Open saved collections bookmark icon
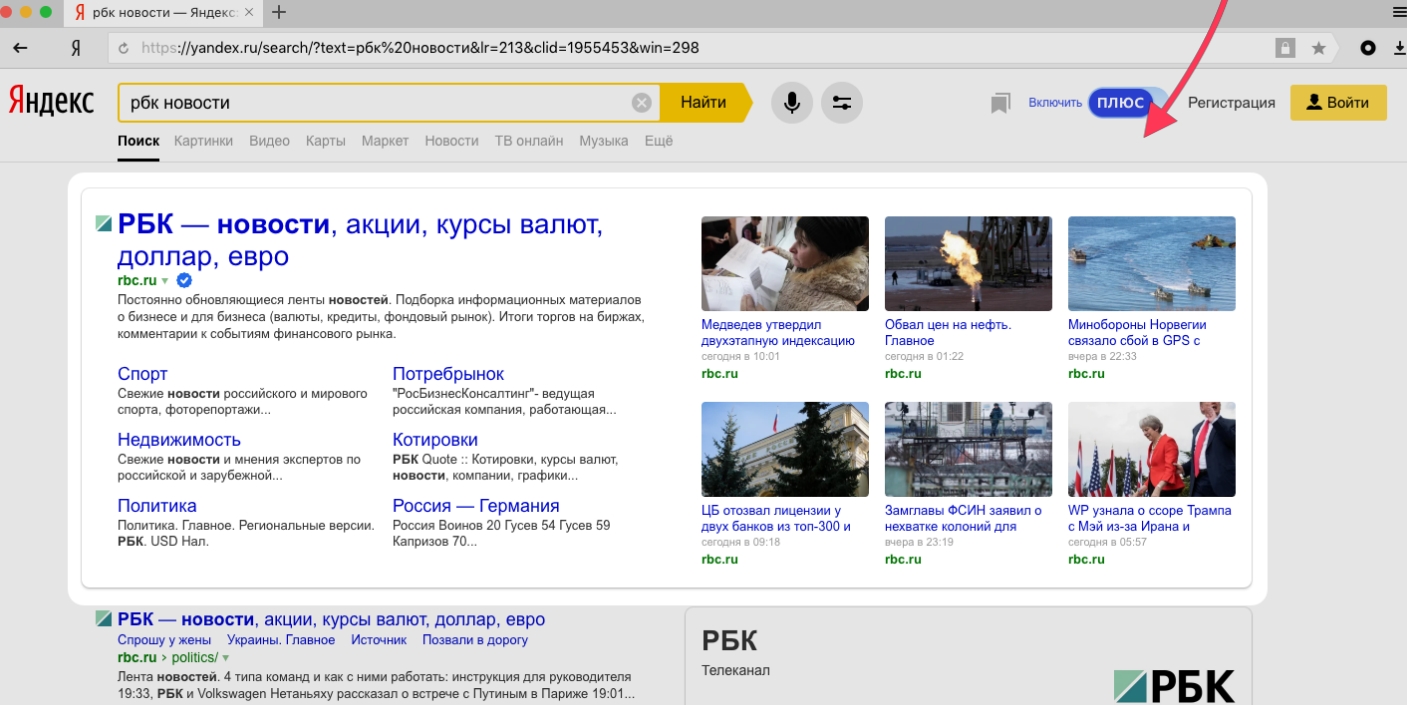 click(1000, 103)
